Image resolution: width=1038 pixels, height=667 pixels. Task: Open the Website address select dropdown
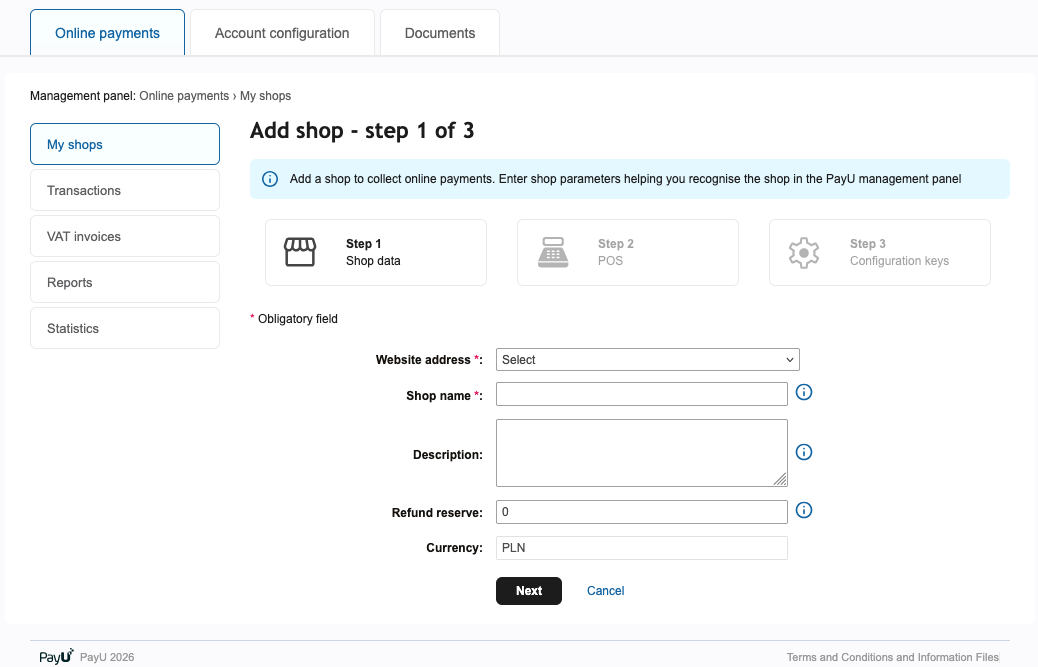[647, 359]
